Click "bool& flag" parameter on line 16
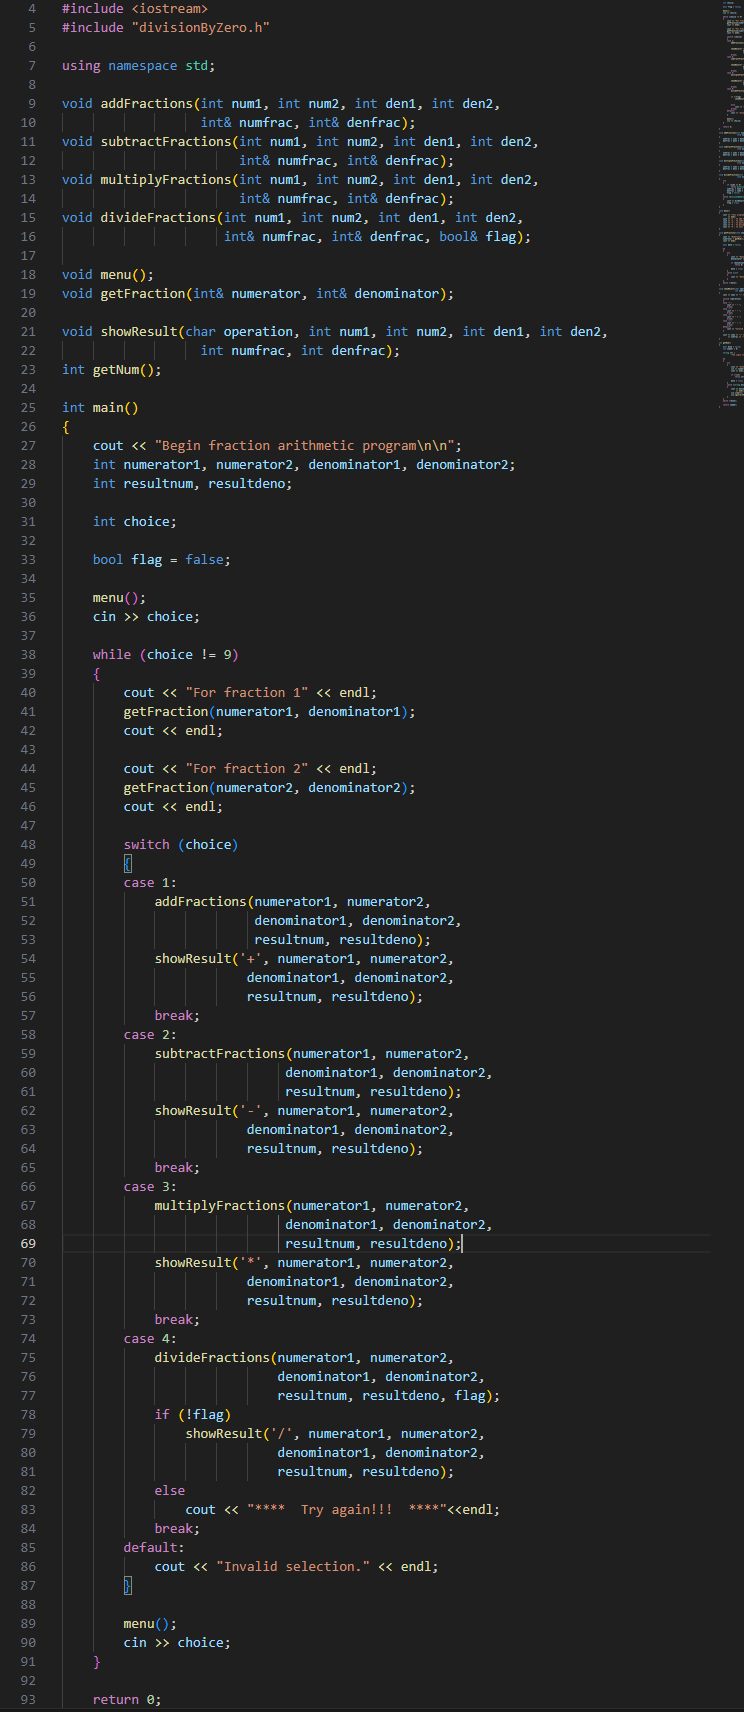The image size is (744, 1712). point(477,236)
